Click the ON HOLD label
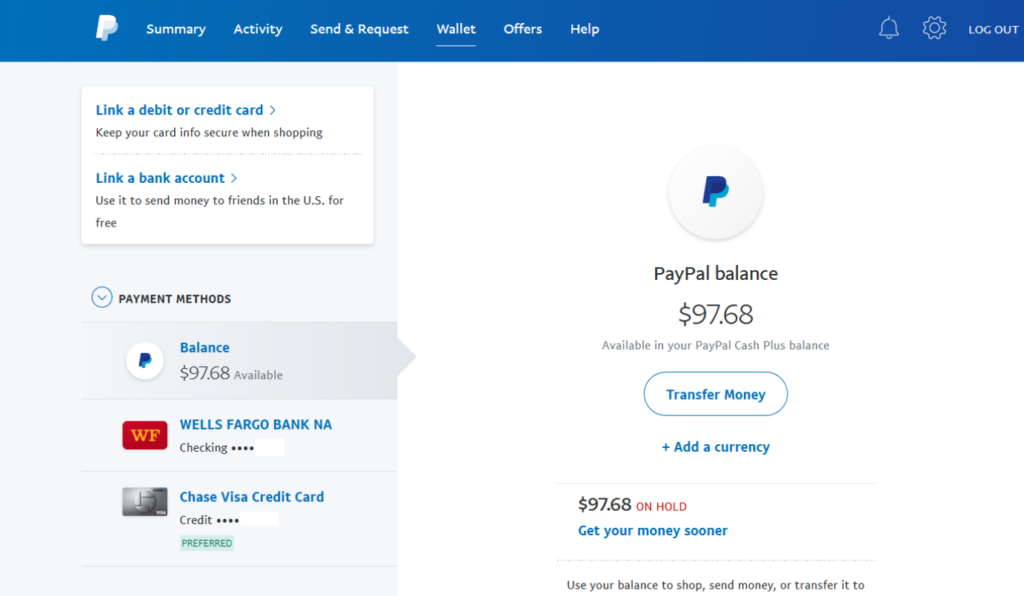This screenshot has height=596, width=1024. pyautogui.click(x=661, y=507)
